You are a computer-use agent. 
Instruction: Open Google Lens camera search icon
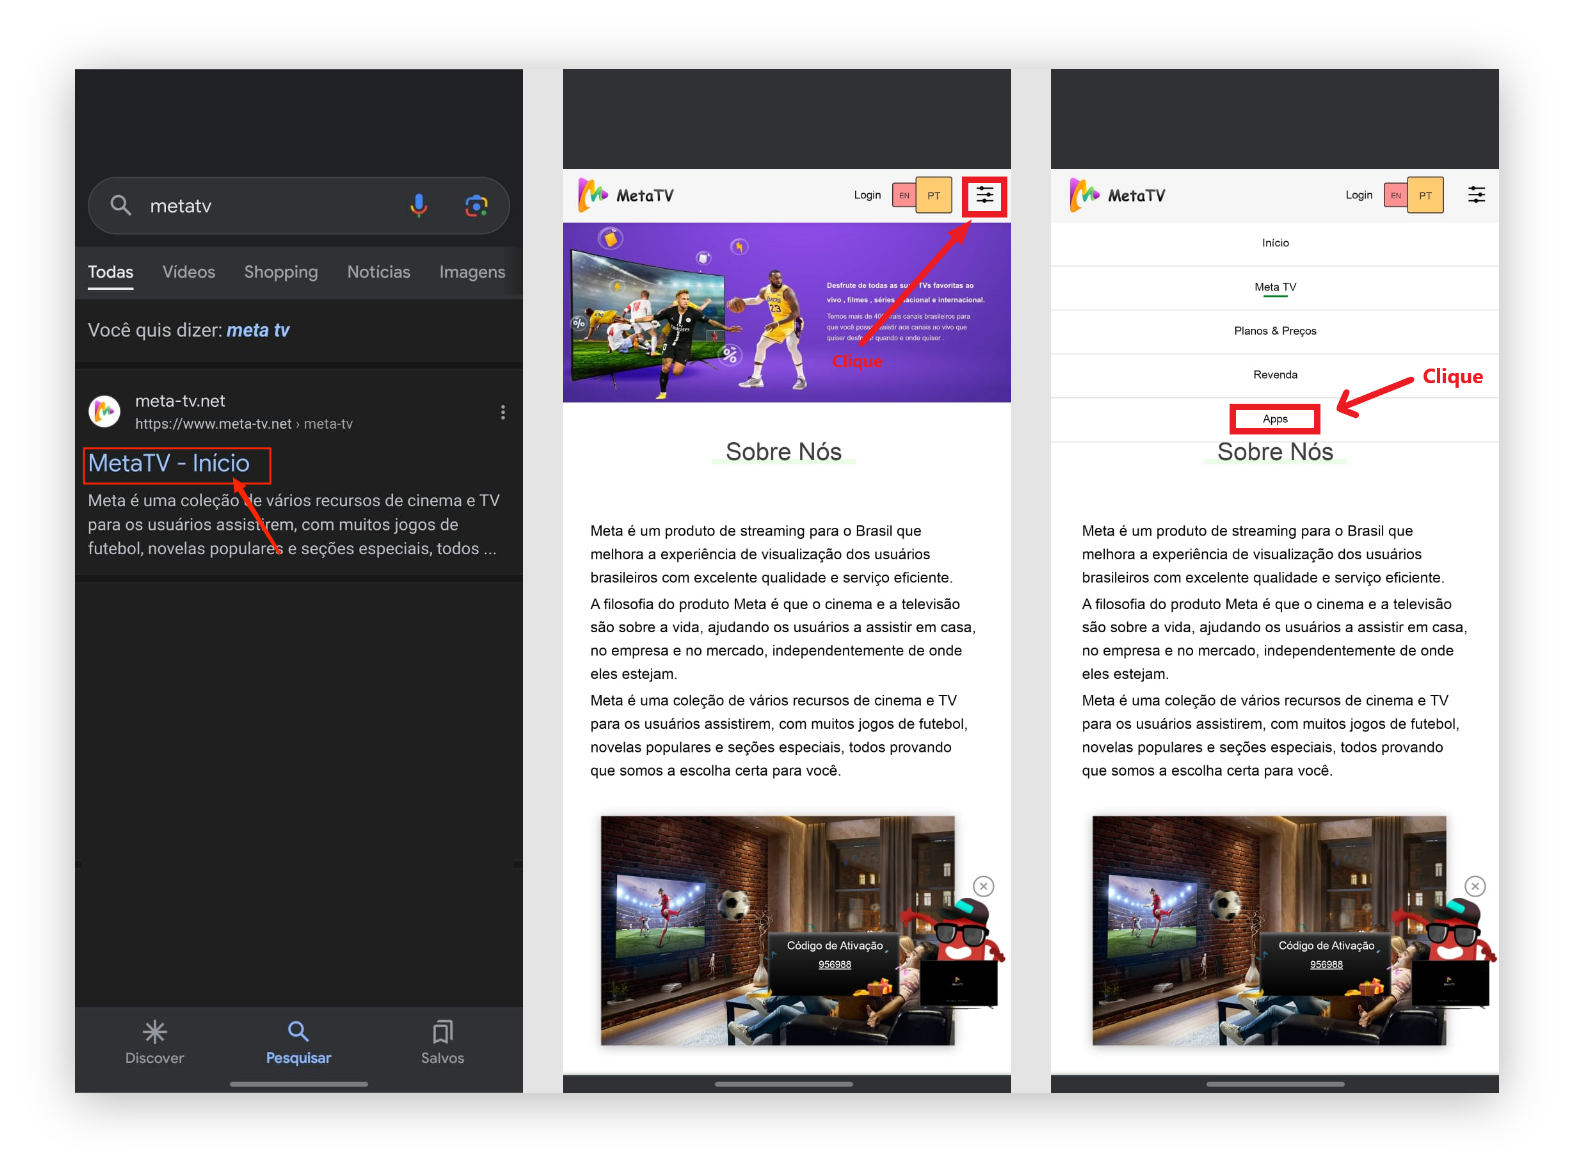pos(476,206)
